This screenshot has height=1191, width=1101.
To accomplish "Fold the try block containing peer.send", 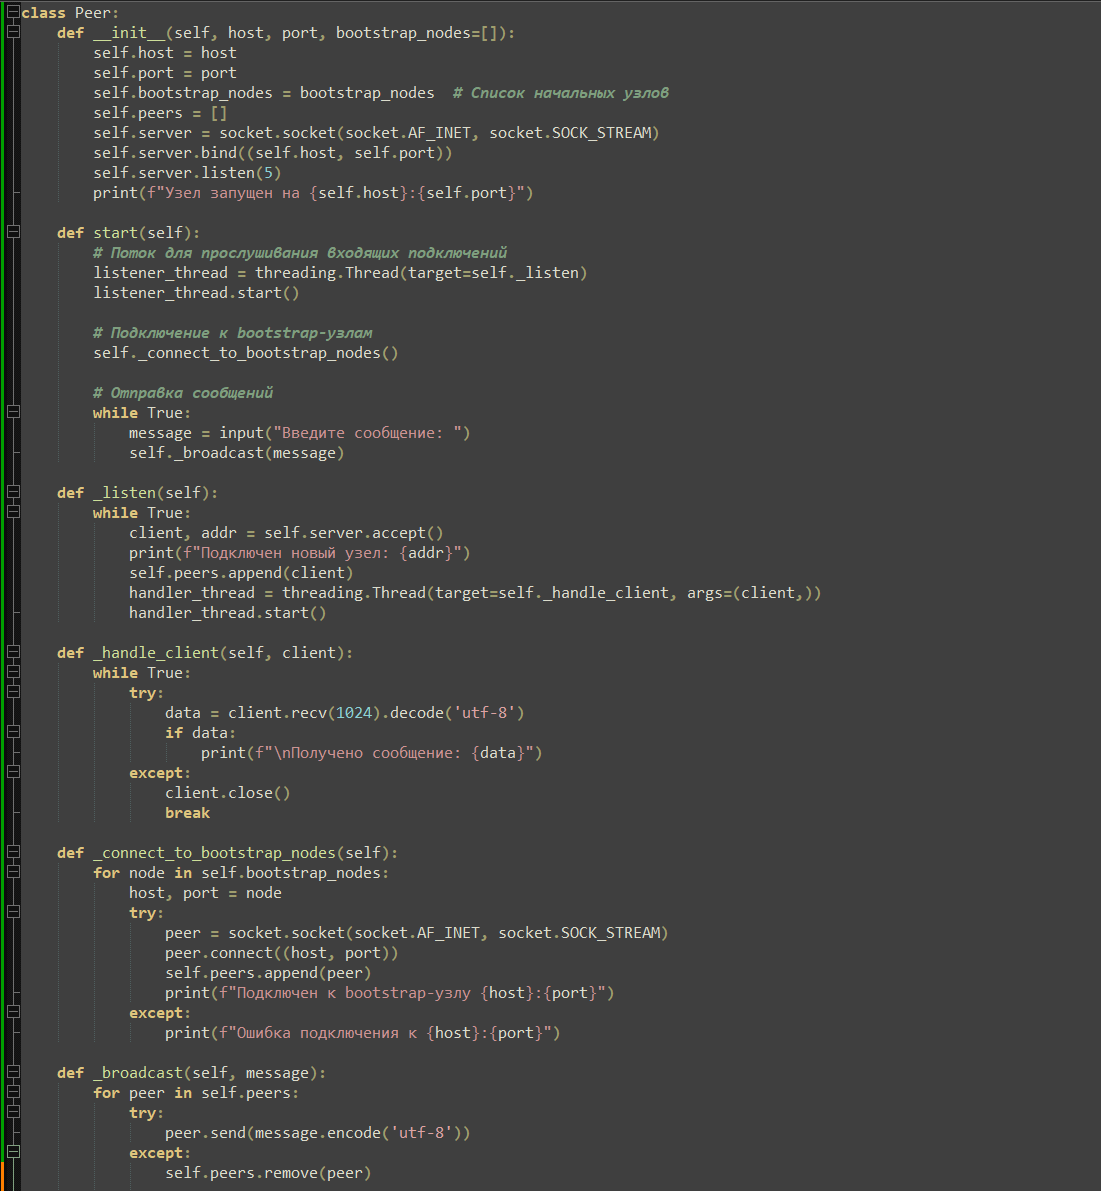I will pyautogui.click(x=13, y=1113).
